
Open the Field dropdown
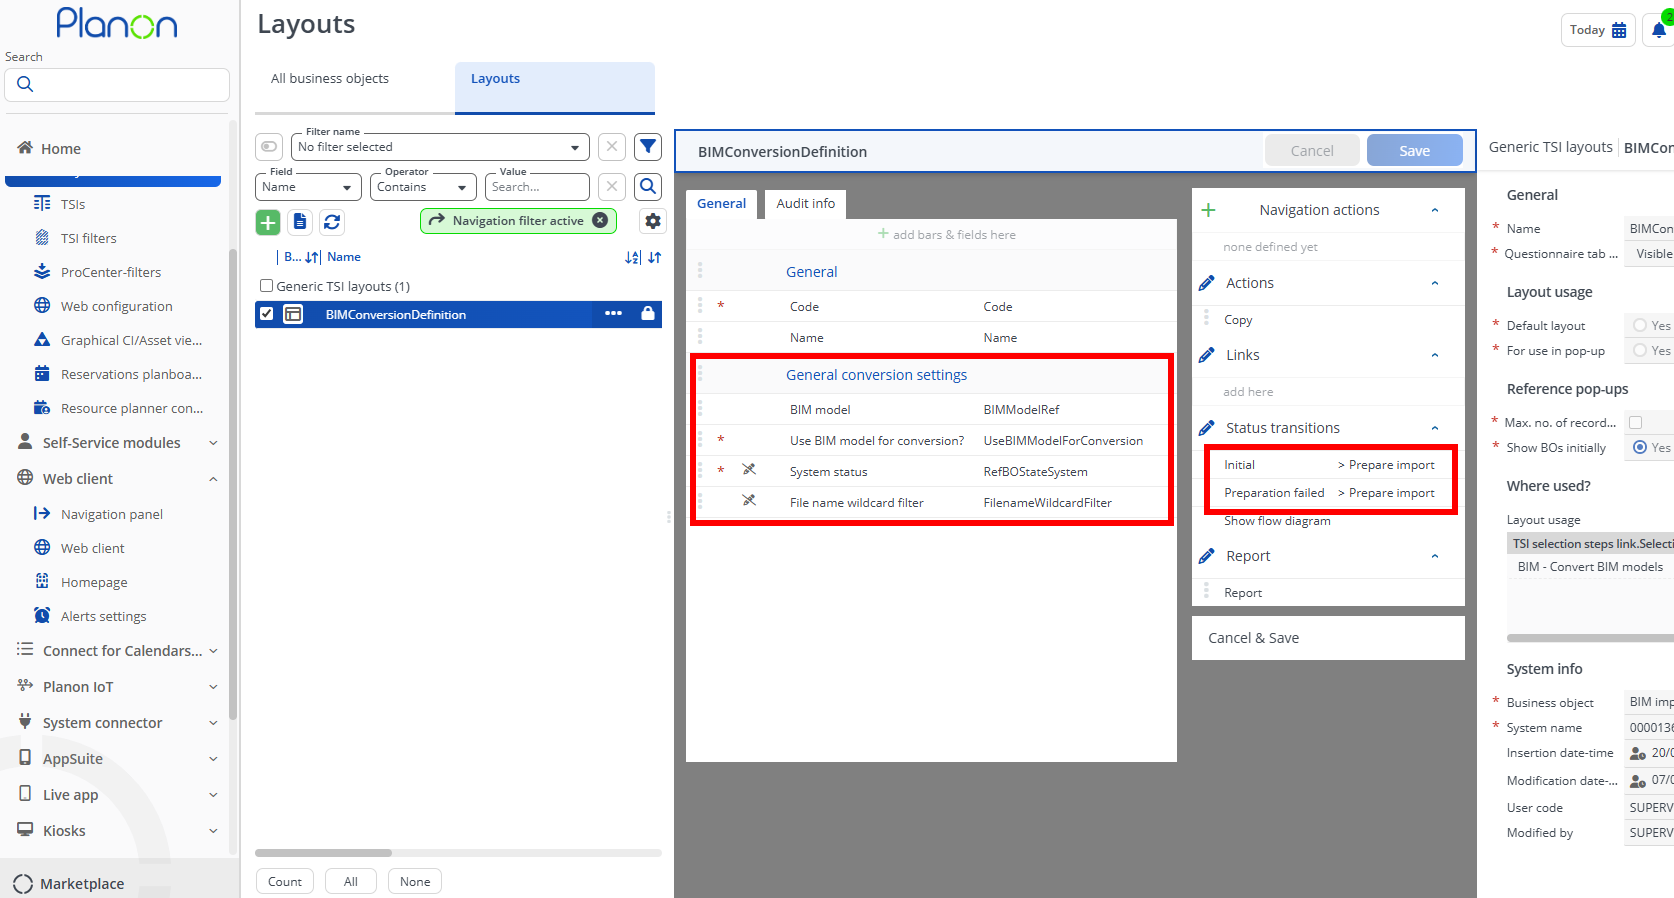308,187
